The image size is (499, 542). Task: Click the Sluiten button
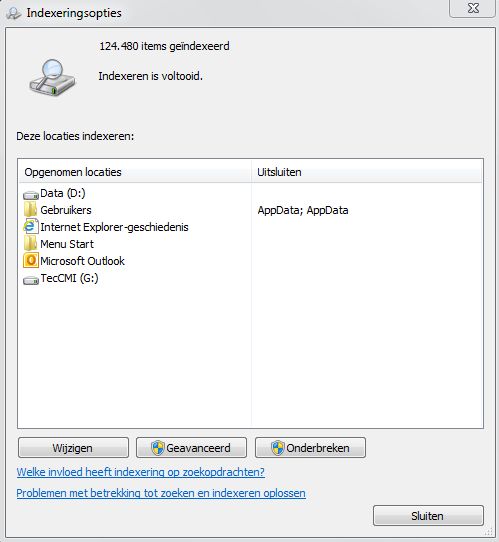(428, 516)
